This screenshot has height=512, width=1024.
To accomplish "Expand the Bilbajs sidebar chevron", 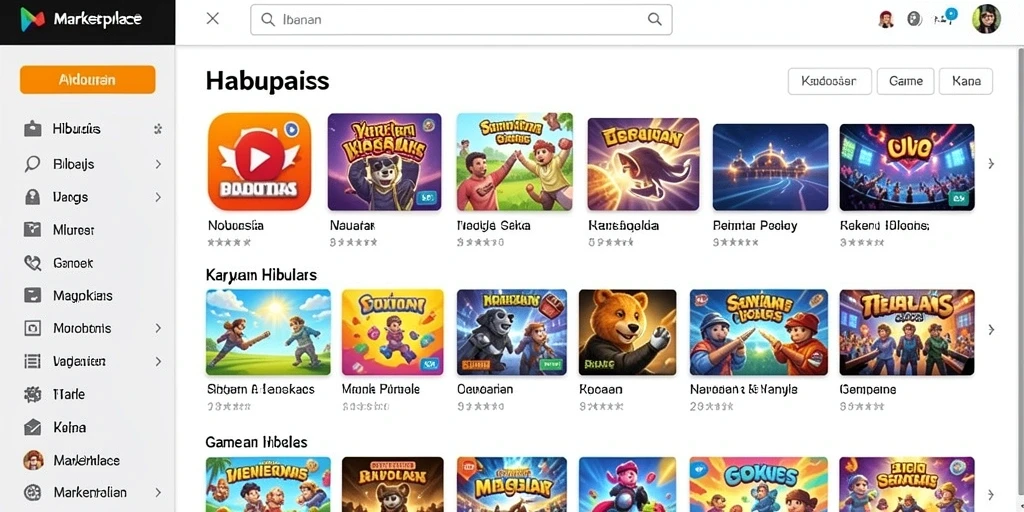I will pyautogui.click(x=158, y=164).
